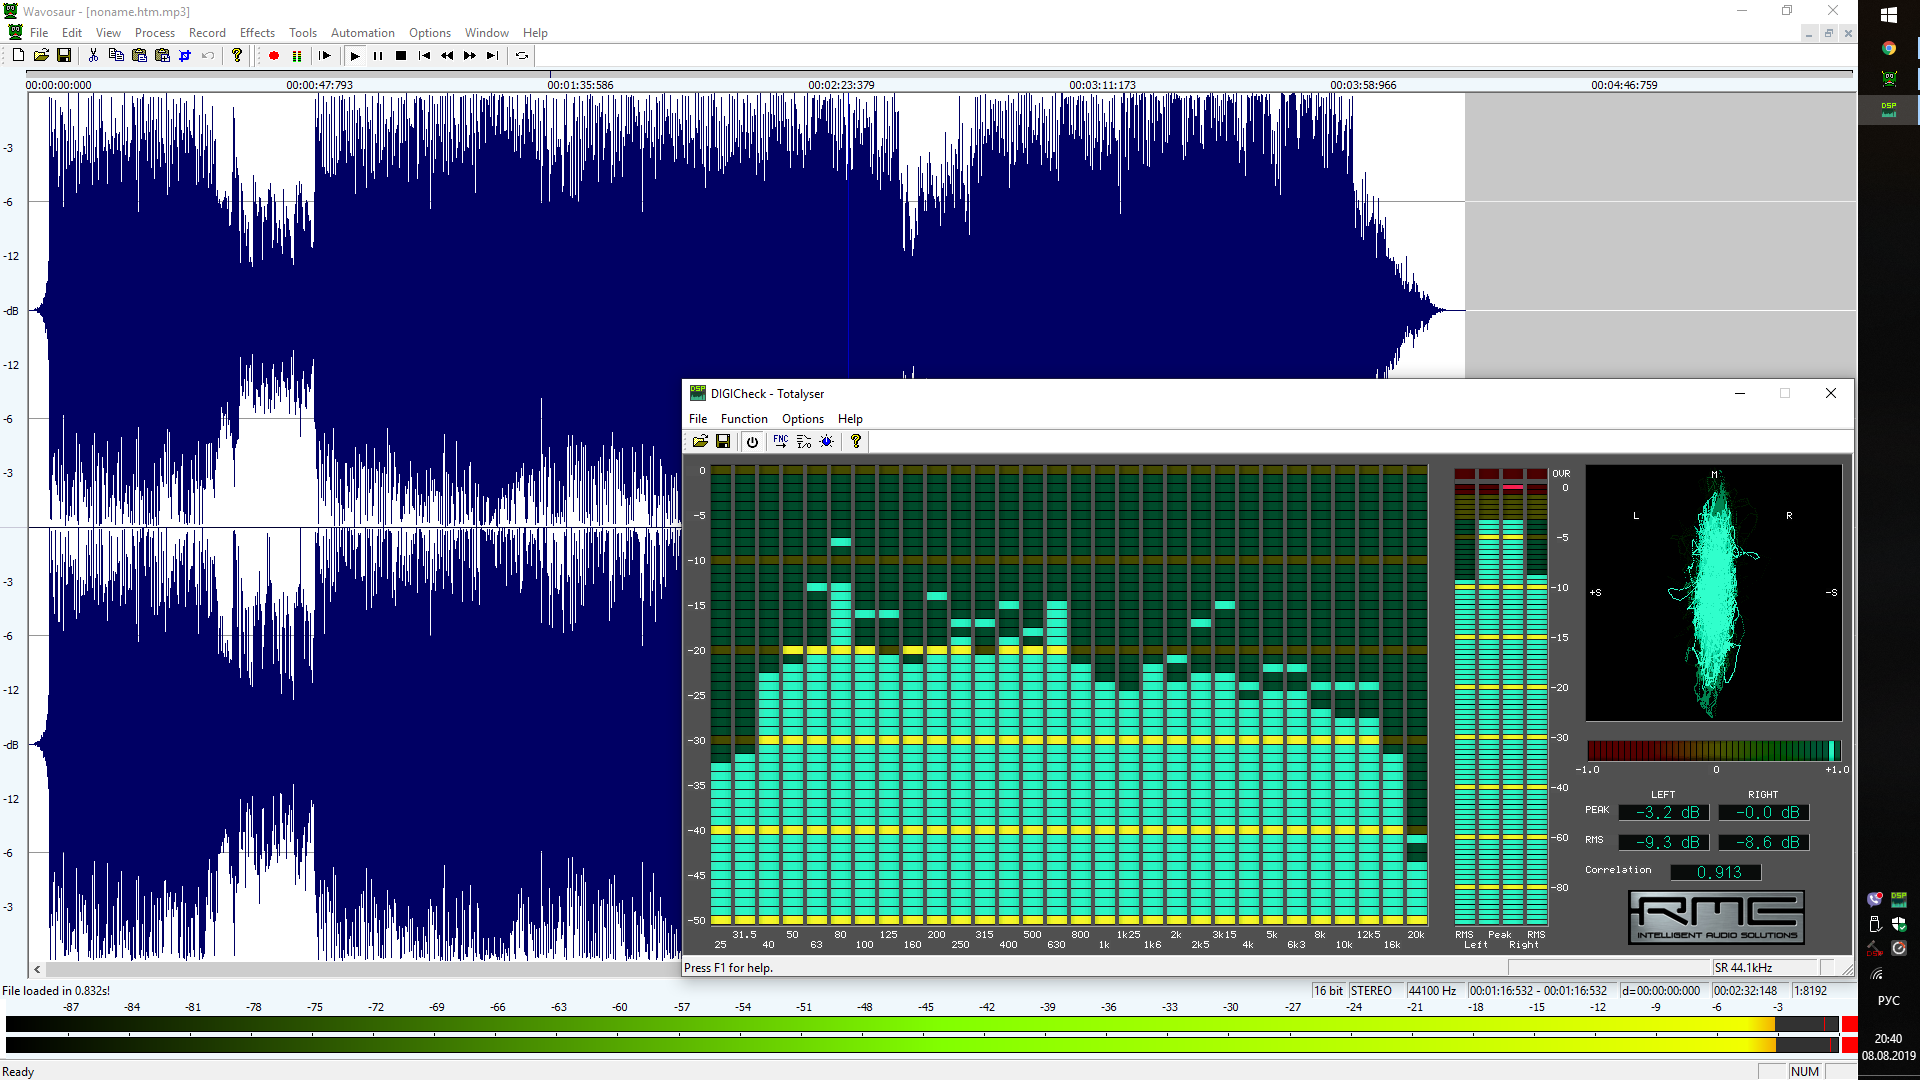Open the Process menu
The width and height of the screenshot is (1920, 1080).
(x=154, y=33)
